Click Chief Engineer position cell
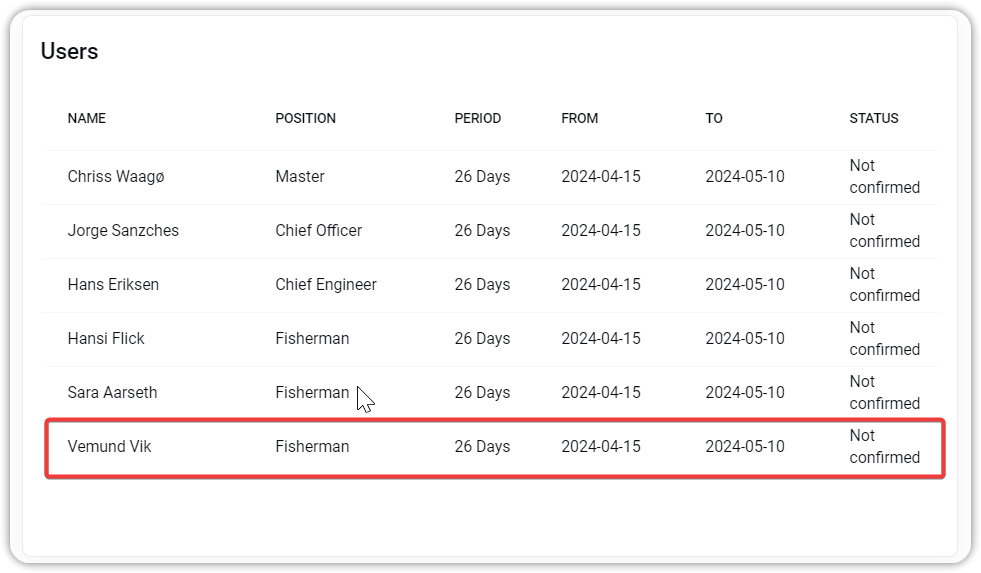The image size is (981, 573). pos(326,285)
